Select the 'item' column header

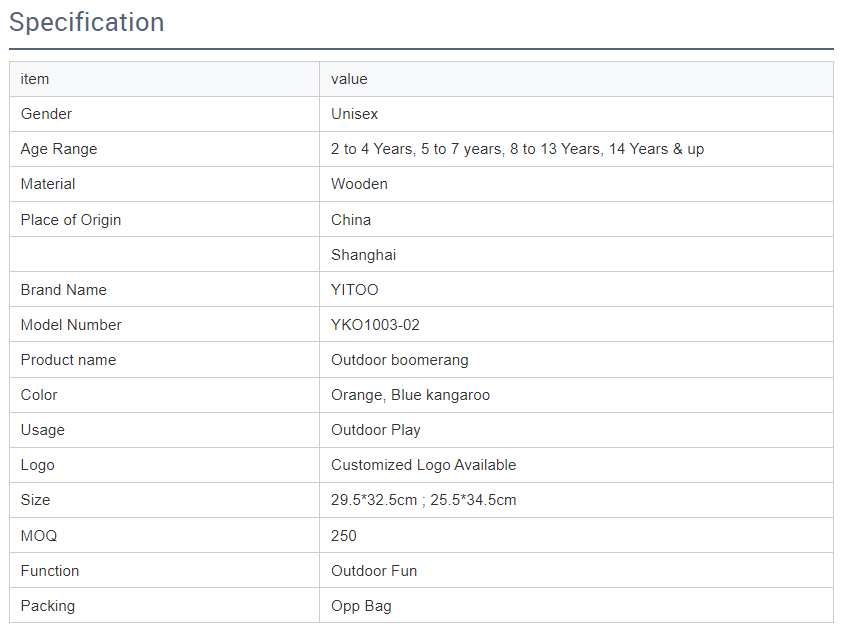coord(35,79)
